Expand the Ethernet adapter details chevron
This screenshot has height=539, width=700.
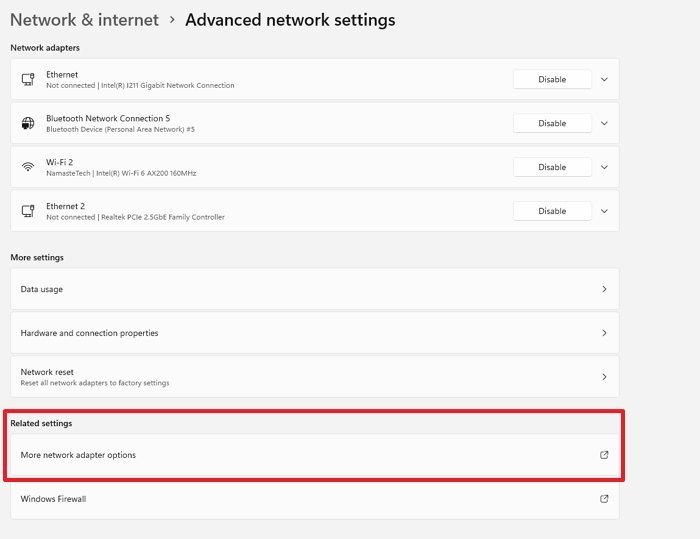pyautogui.click(x=604, y=79)
